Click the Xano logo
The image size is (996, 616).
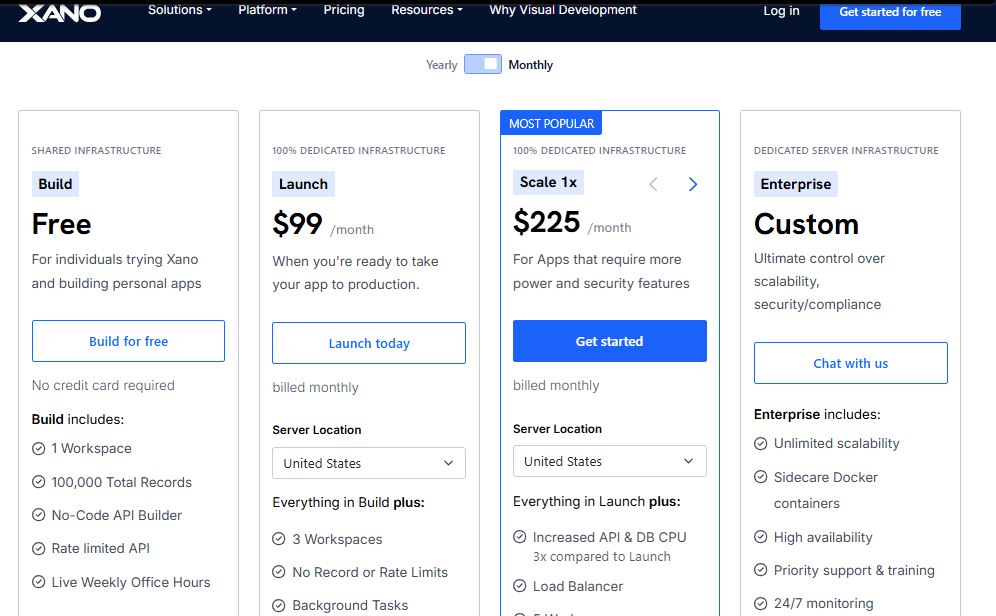pyautogui.click(x=60, y=13)
